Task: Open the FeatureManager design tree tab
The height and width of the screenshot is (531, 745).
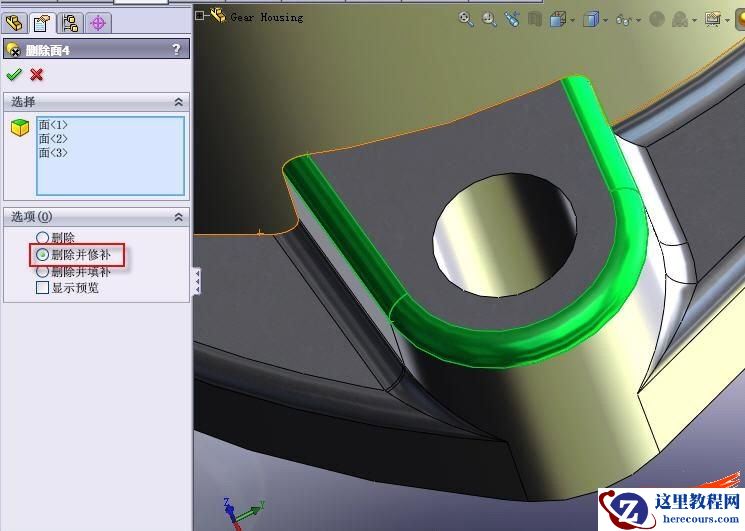Action: (x=14, y=23)
